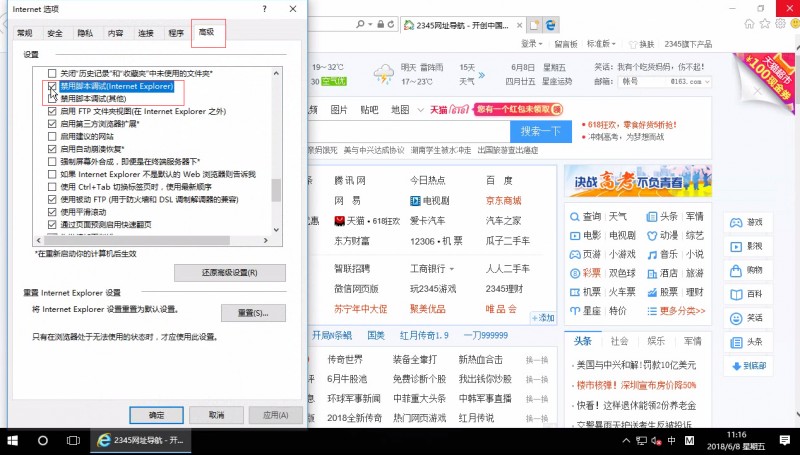Click the 查询 magnifier icon in category panel
Viewport: 800px width, 455px height.
[x=574, y=217]
